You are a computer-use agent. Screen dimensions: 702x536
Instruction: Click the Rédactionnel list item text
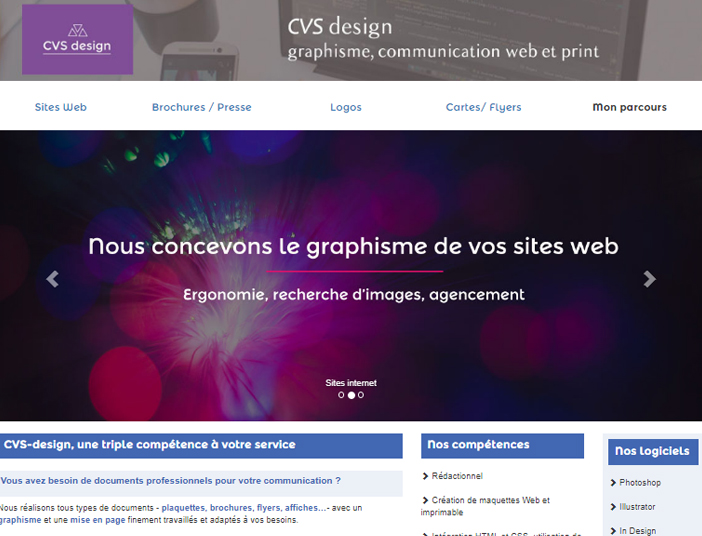pyautogui.click(x=457, y=476)
